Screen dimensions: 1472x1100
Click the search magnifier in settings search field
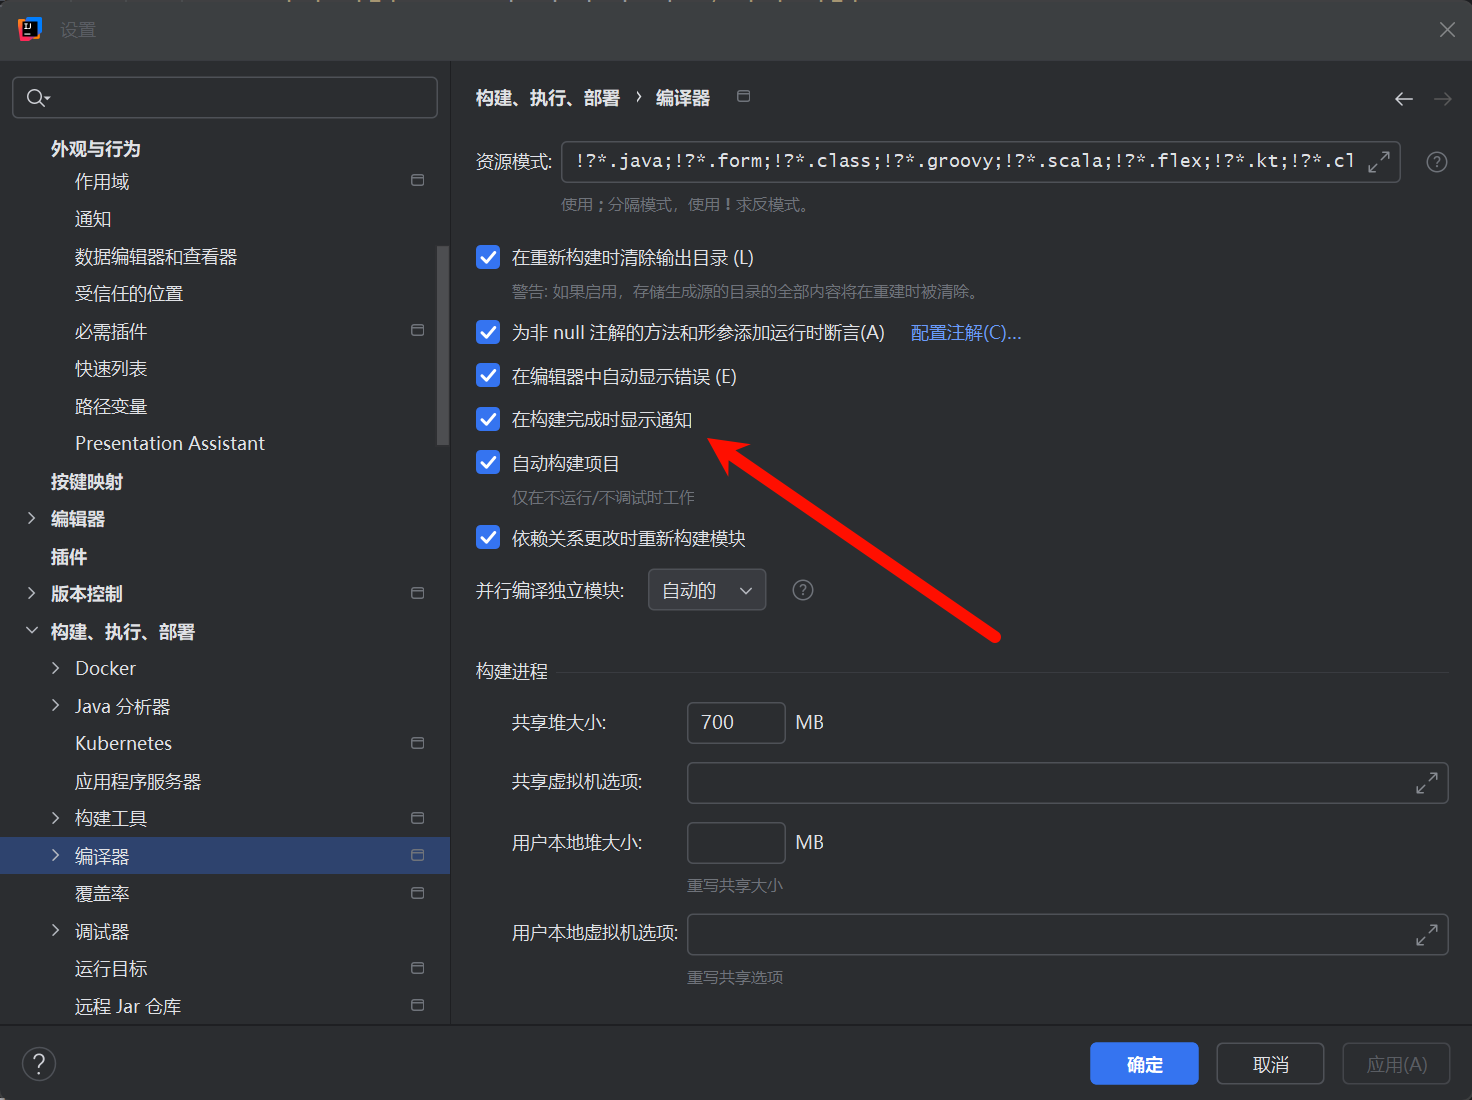(36, 97)
